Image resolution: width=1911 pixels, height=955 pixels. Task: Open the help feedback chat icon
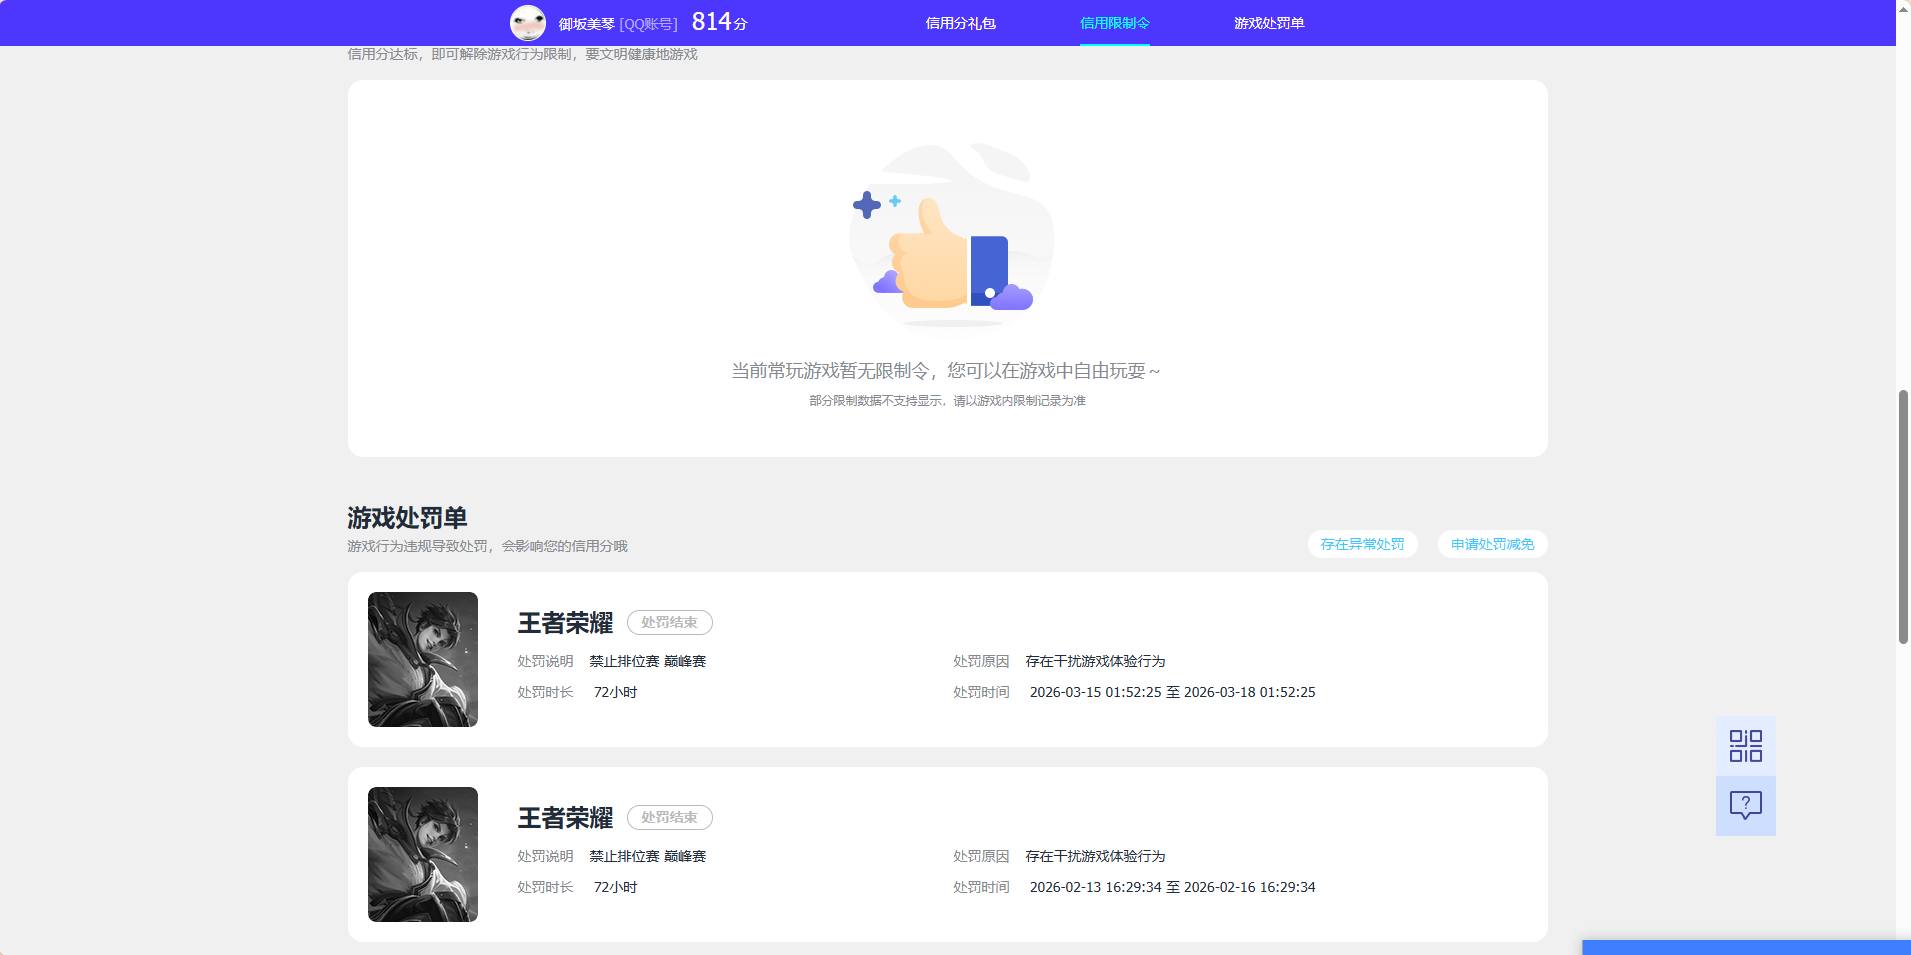pos(1746,806)
